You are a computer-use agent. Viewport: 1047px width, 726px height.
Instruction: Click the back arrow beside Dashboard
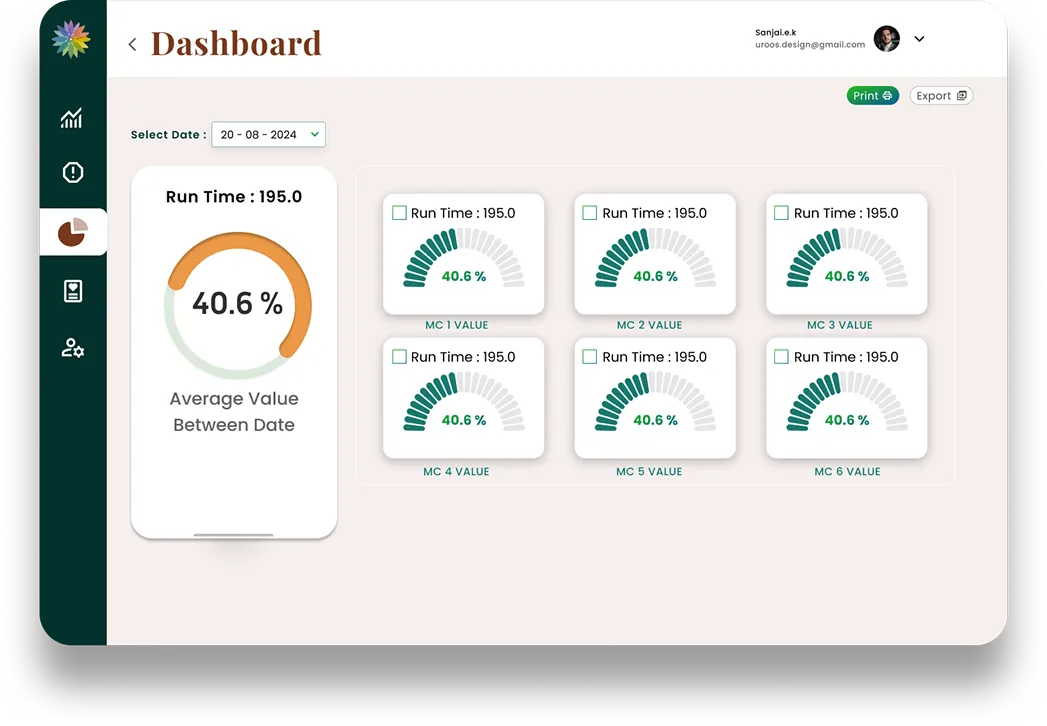coord(132,44)
